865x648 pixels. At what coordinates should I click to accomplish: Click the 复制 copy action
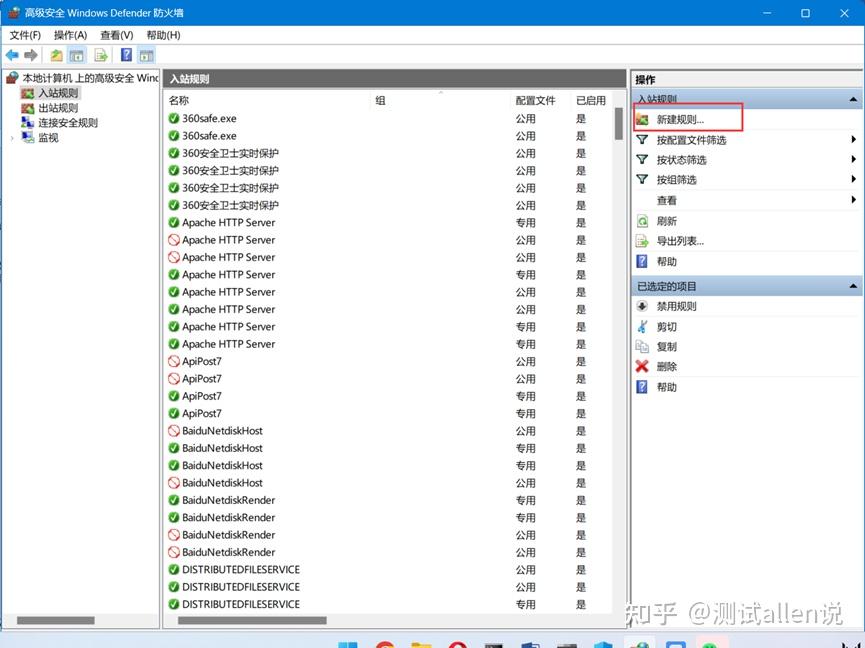666,347
